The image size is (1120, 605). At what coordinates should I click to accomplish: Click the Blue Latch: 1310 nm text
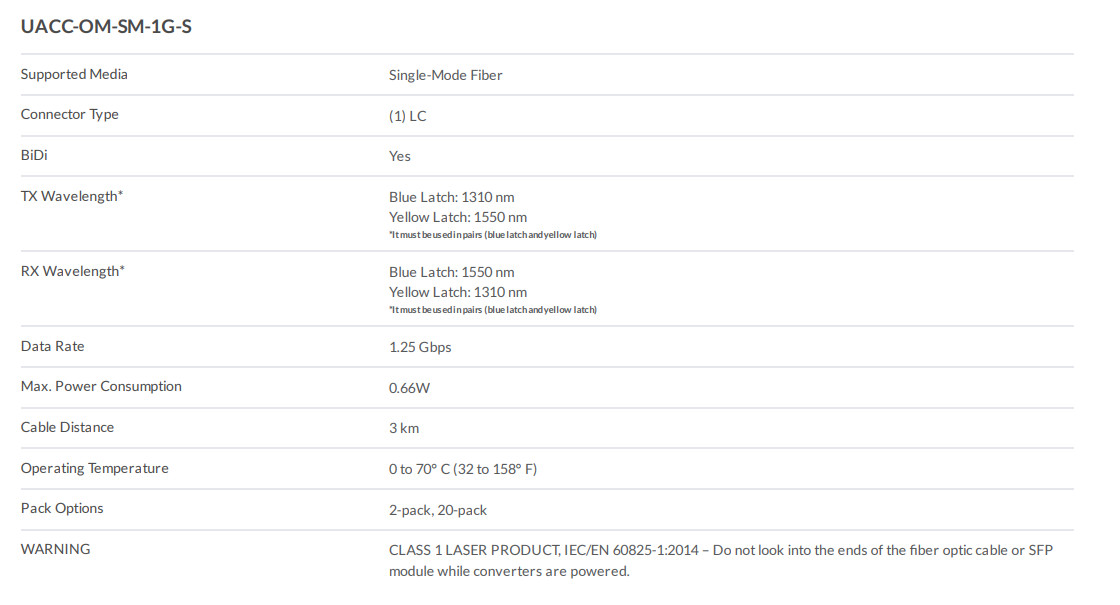[x=451, y=197]
